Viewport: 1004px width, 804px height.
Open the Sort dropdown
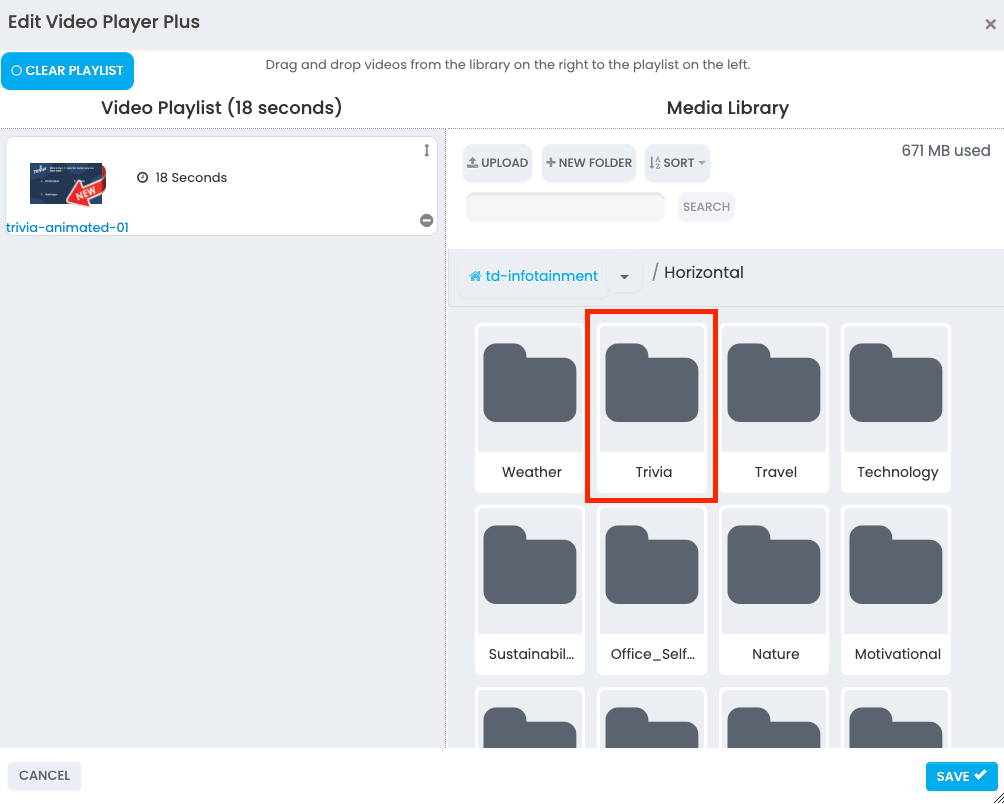(x=677, y=163)
